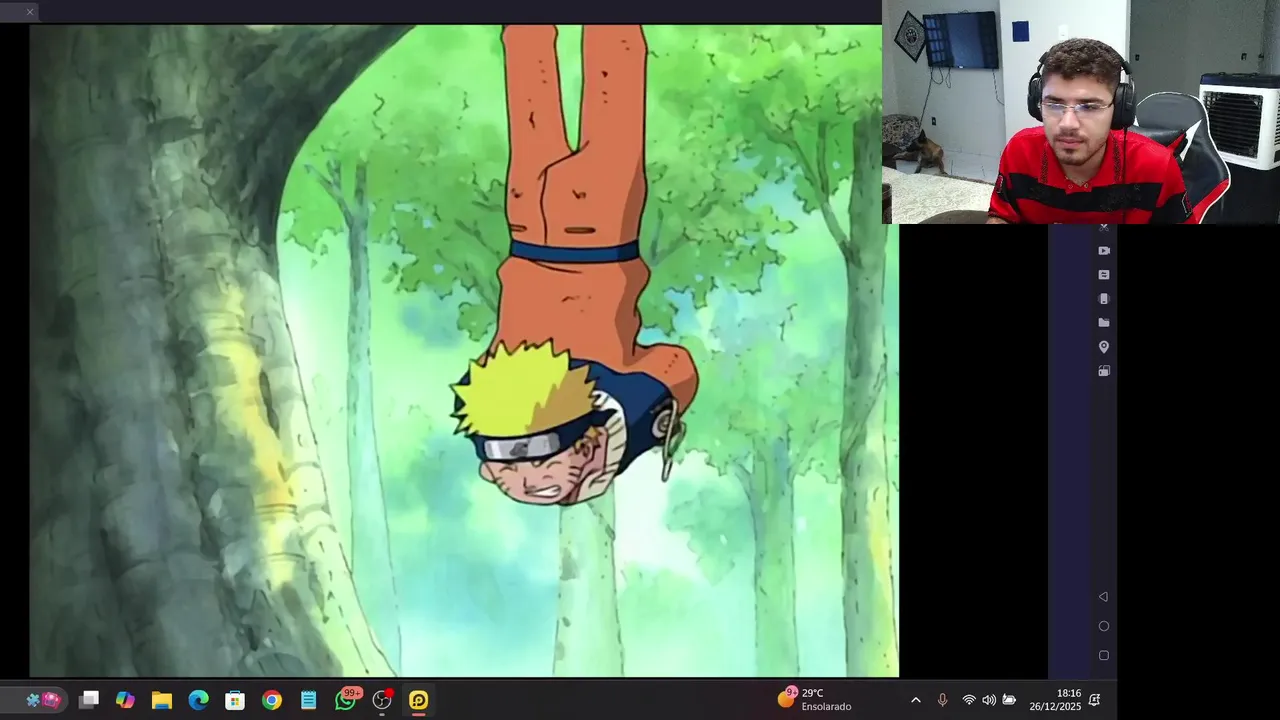Open the weather widget showing 29°C Ensolarado
The image size is (1280, 720).
(x=815, y=699)
